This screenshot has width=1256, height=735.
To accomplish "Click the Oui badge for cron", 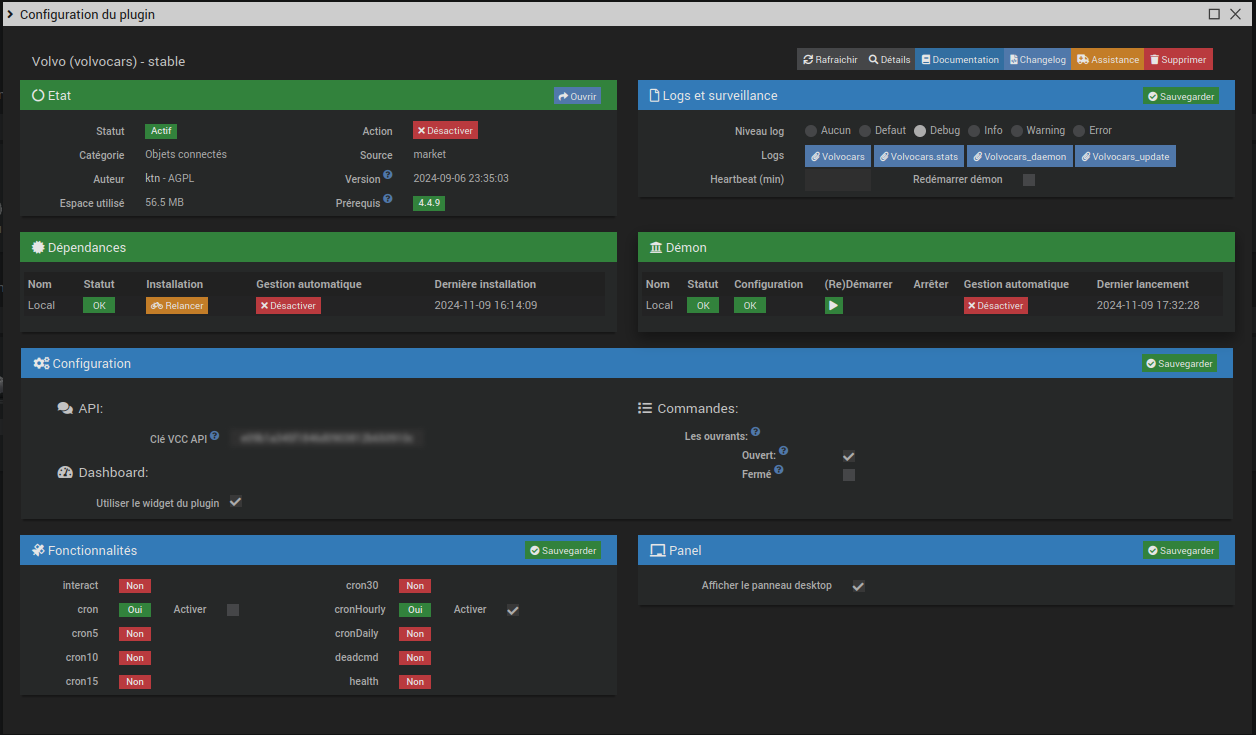I will pyautogui.click(x=135, y=610).
